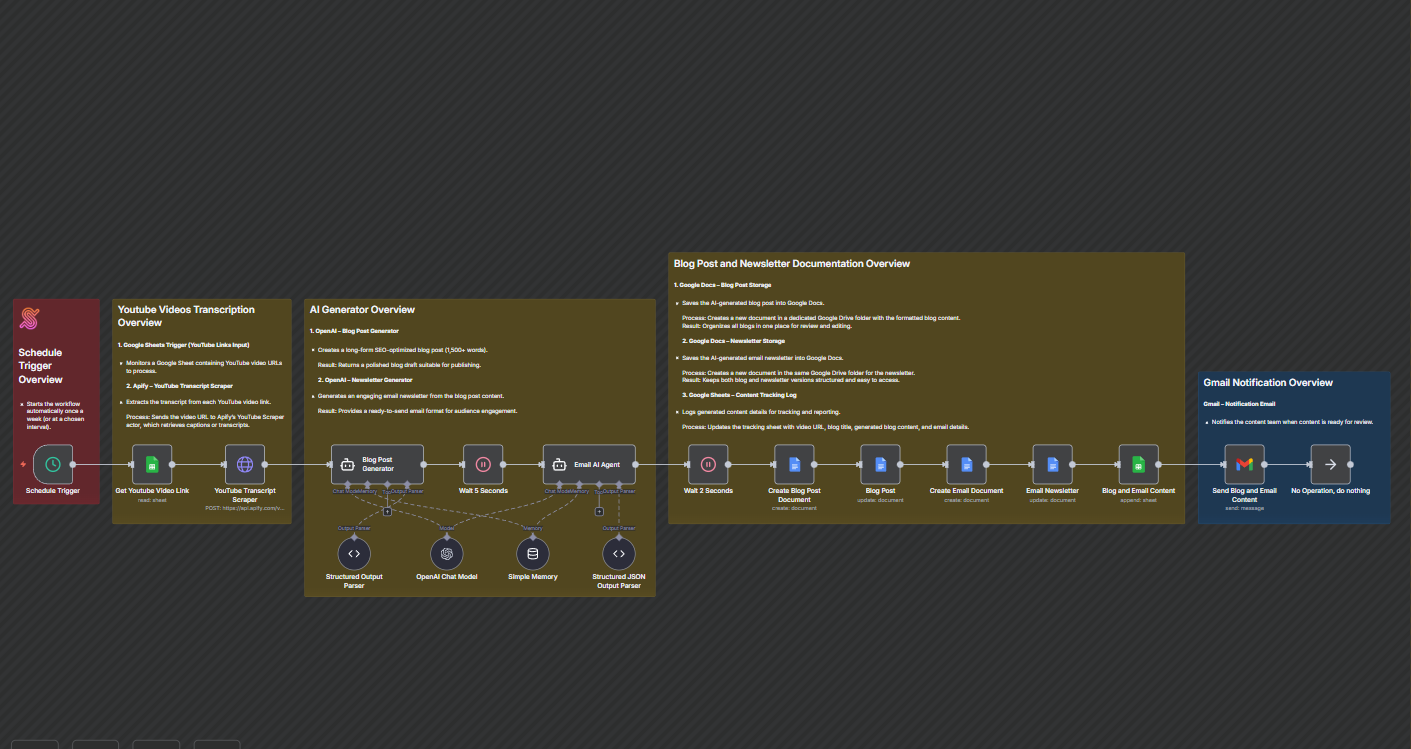Select the Email Newsletter node
The width and height of the screenshot is (1411, 749).
click(1051, 464)
